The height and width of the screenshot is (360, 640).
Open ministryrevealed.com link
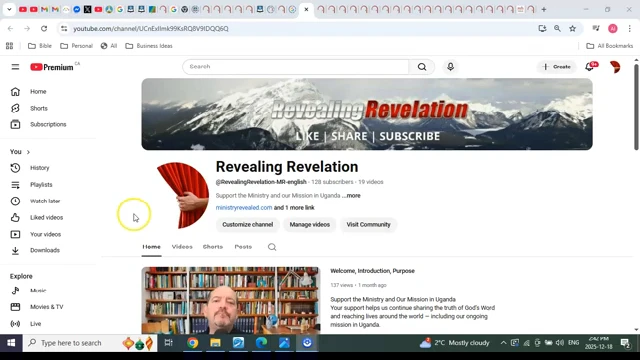coord(244,208)
